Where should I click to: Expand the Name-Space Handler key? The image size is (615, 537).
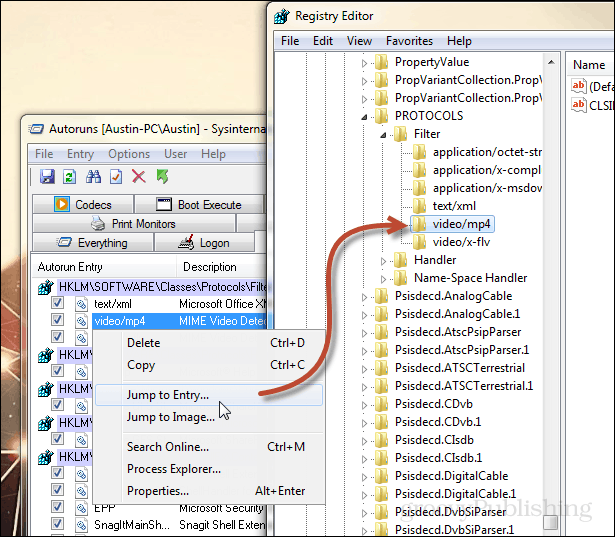pyautogui.click(x=383, y=279)
